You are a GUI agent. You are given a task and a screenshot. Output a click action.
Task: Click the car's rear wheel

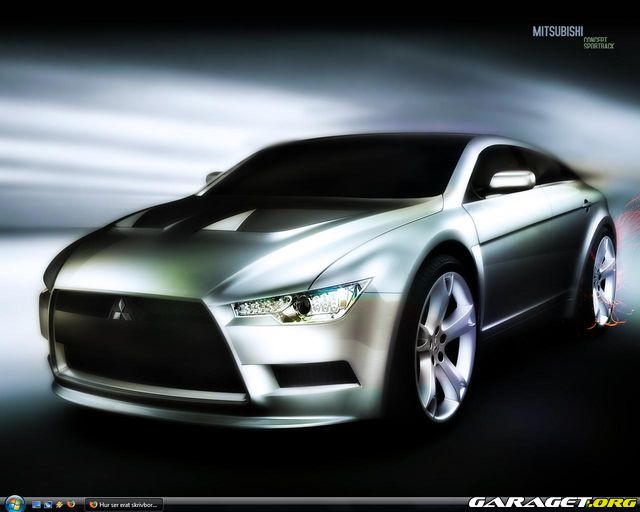[603, 280]
